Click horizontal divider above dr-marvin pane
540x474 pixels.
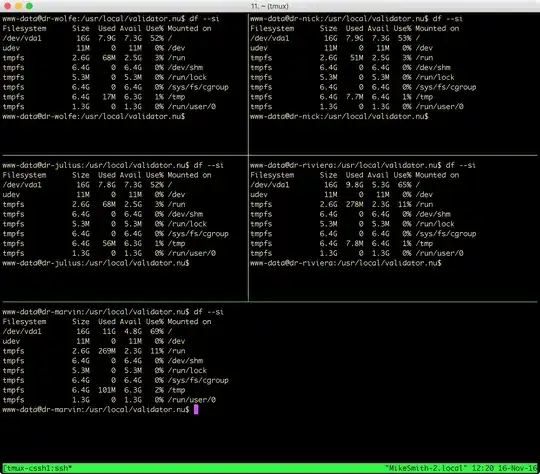[x=270, y=302]
